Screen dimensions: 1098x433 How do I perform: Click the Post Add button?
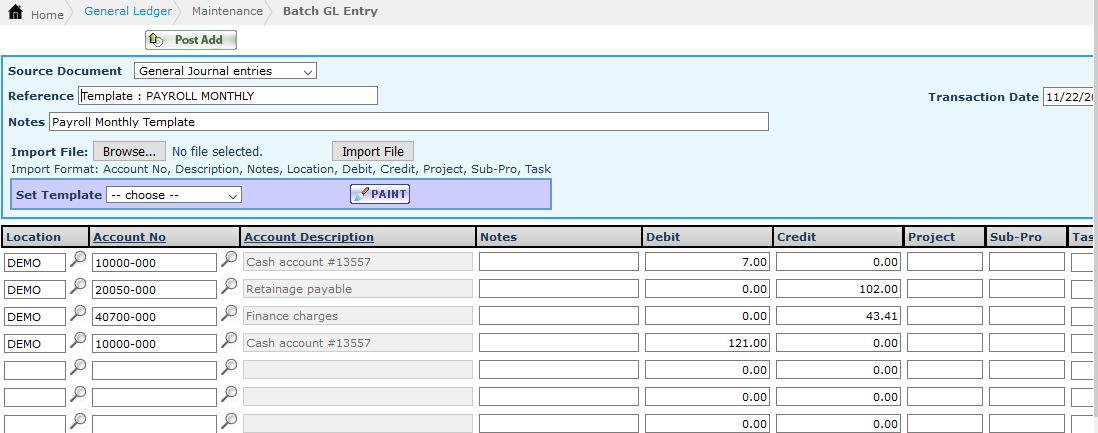point(191,40)
